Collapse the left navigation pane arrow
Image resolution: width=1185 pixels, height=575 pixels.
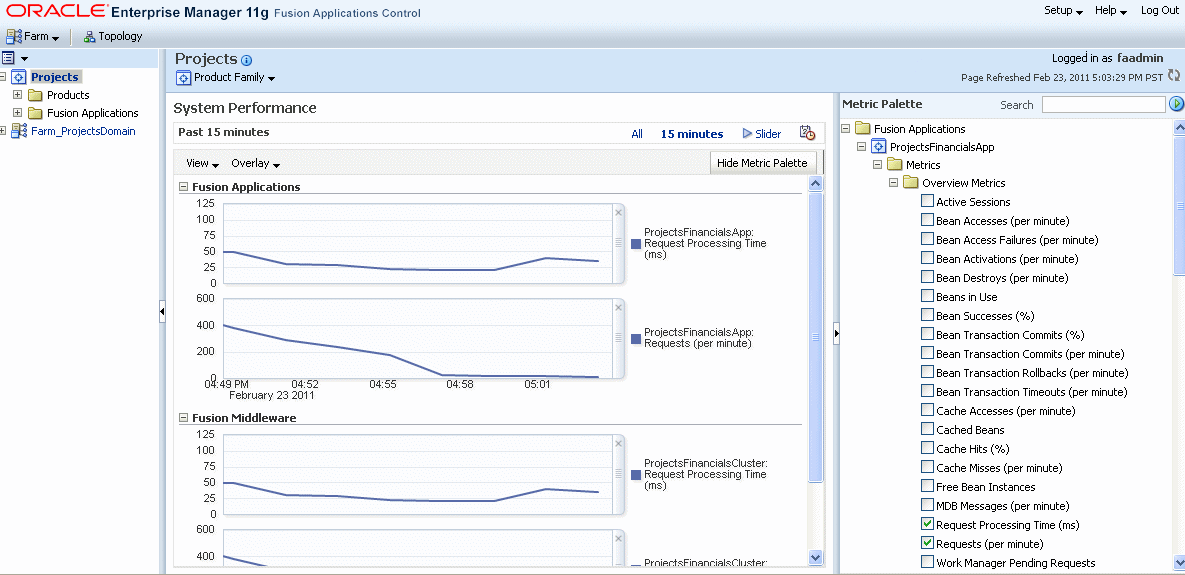click(162, 311)
